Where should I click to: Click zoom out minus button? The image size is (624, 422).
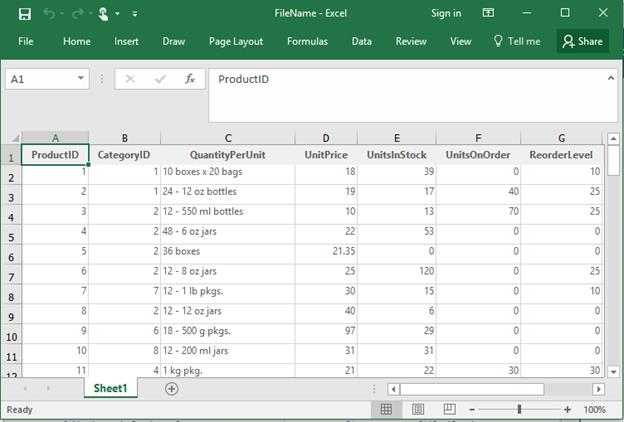[x=472, y=409]
